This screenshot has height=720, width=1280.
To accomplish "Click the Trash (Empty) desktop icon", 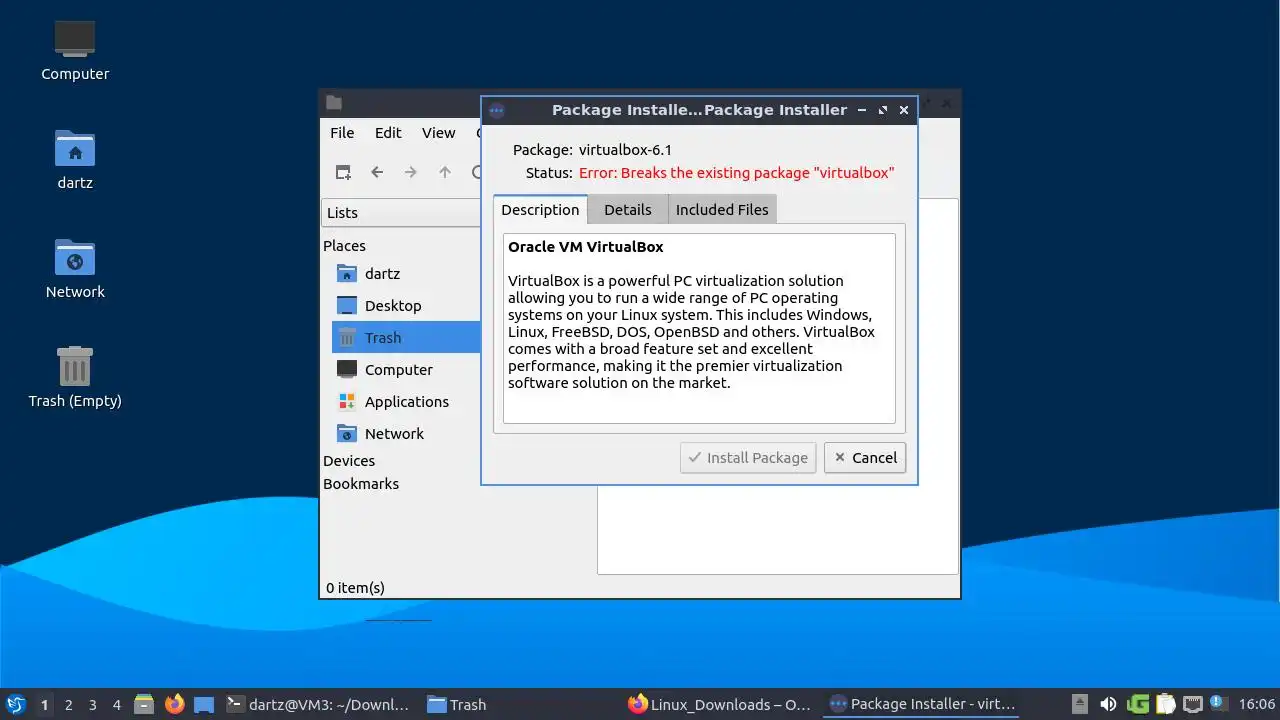I will pos(75,377).
